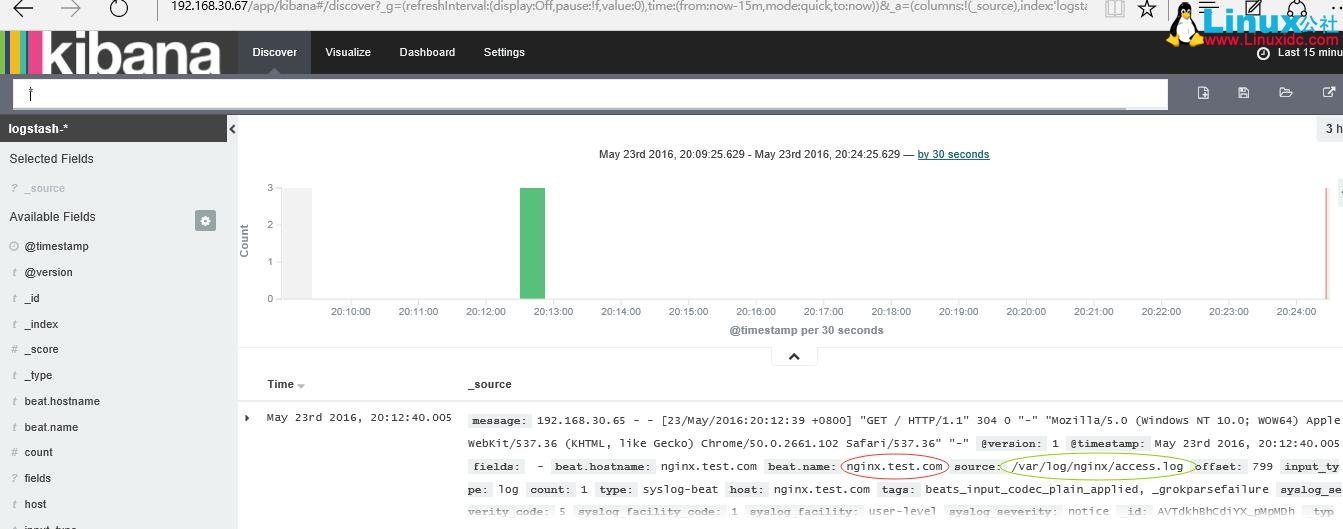1343x529 pixels.
Task: Toggle the Time column sort arrow
Action: tap(301, 385)
